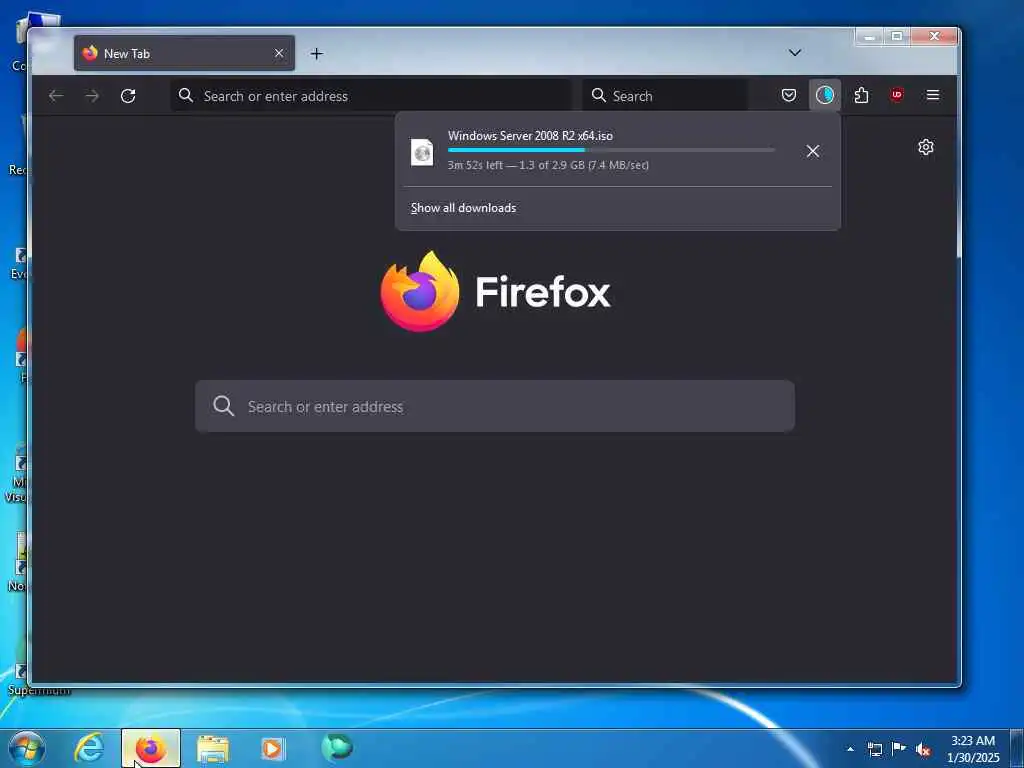Launch Internet Explorer from the taskbar
The width and height of the screenshot is (1024, 768).
(89, 748)
